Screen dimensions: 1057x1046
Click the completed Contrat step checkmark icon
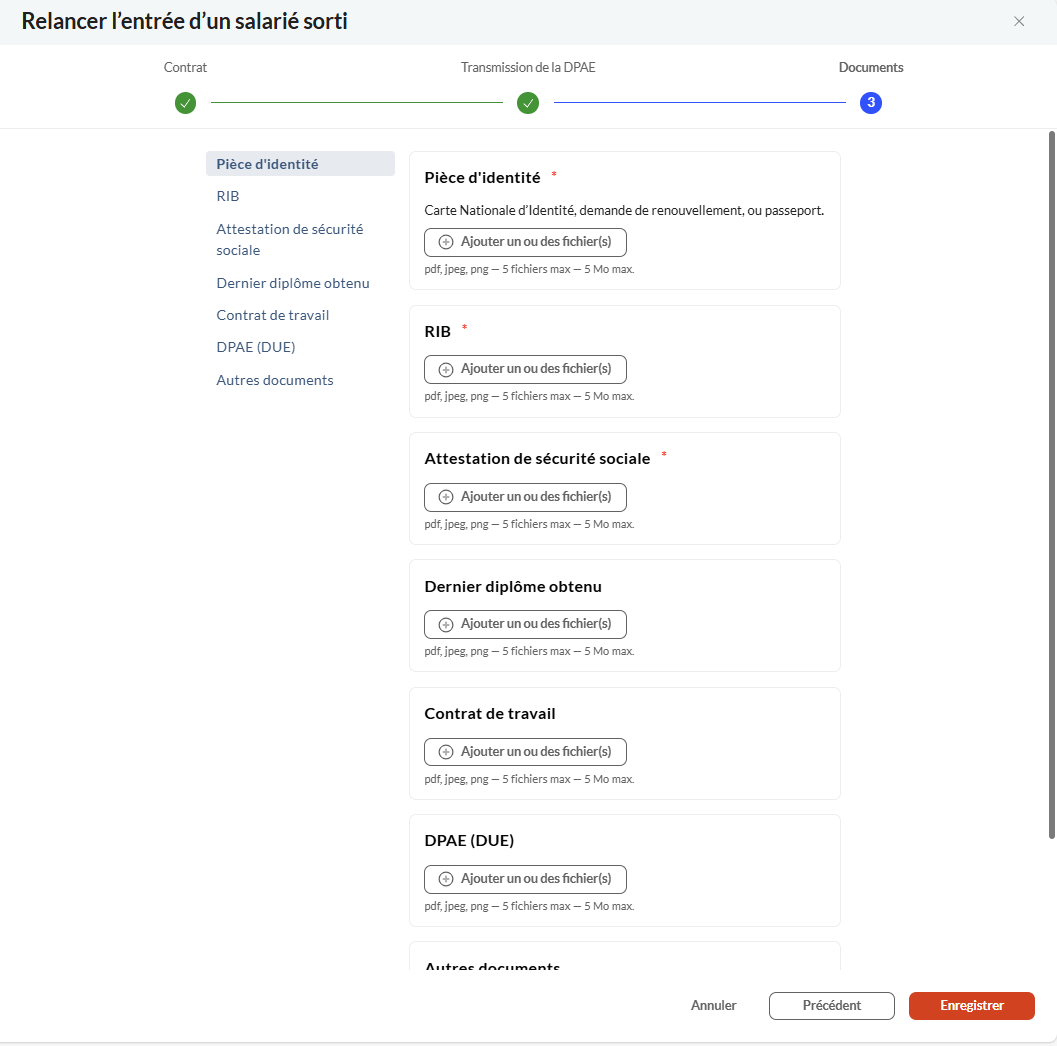coord(185,103)
